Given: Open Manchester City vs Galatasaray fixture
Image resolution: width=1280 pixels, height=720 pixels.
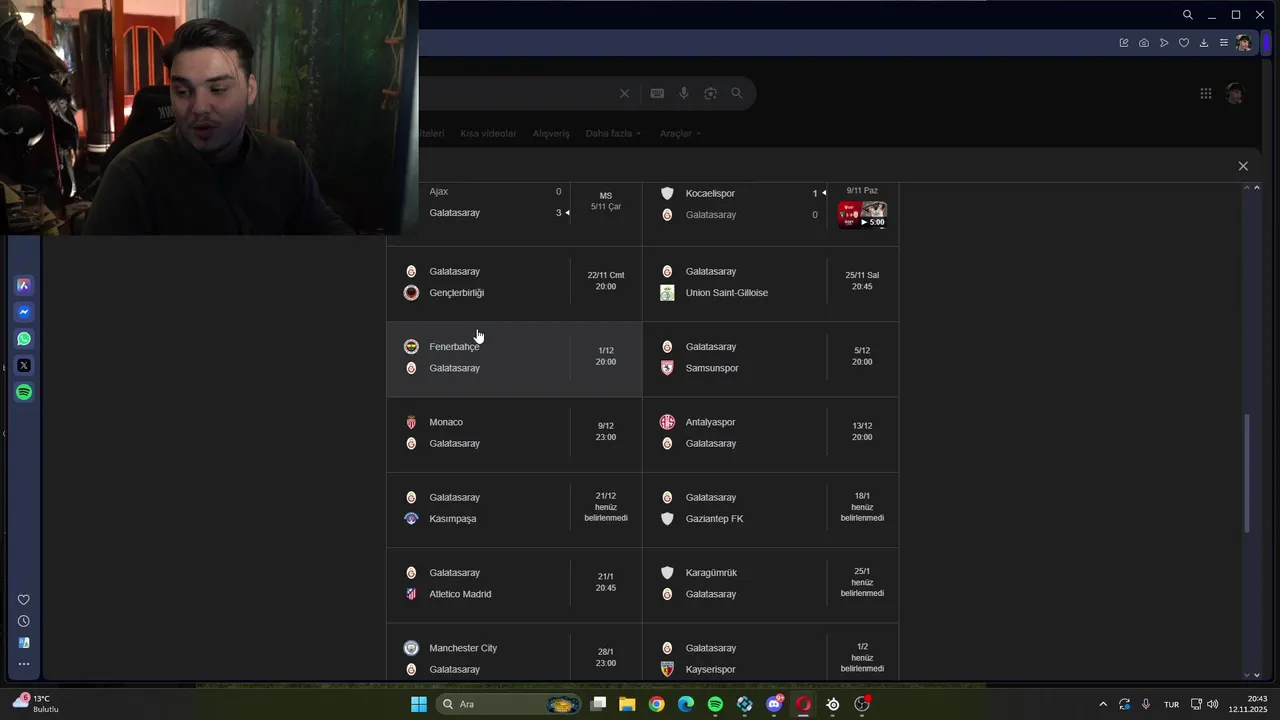Looking at the screenshot, I should pyautogui.click(x=514, y=653).
